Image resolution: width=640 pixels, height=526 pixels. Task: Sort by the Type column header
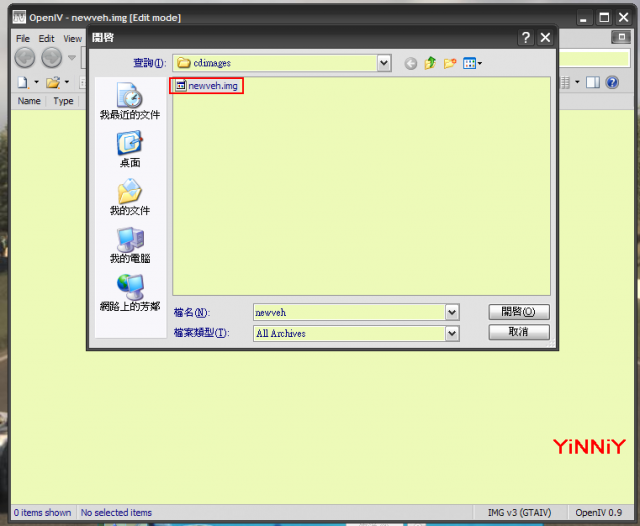click(63, 101)
